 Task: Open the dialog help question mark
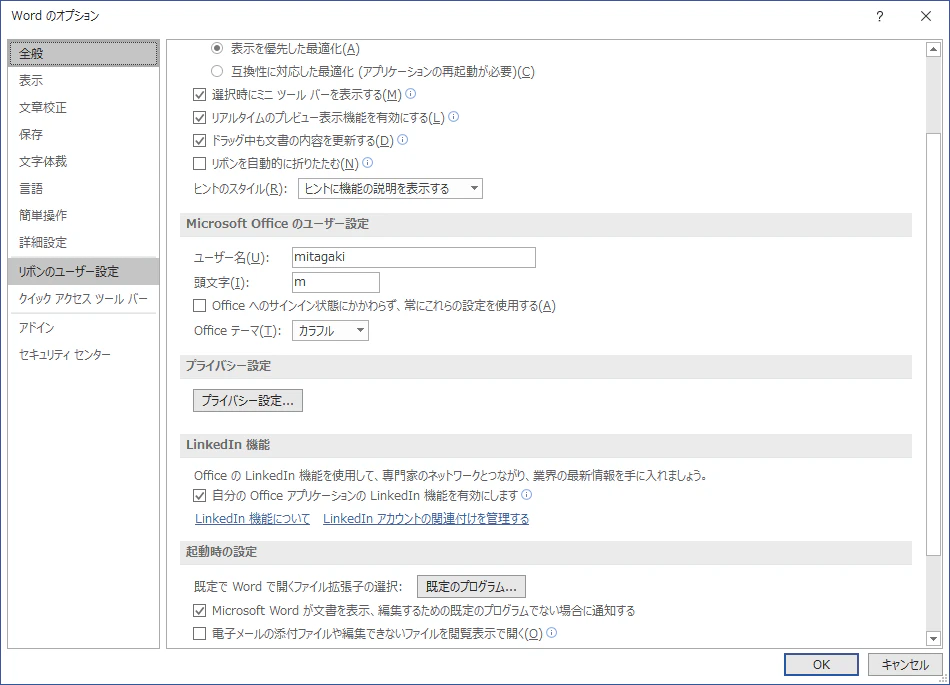(x=880, y=16)
